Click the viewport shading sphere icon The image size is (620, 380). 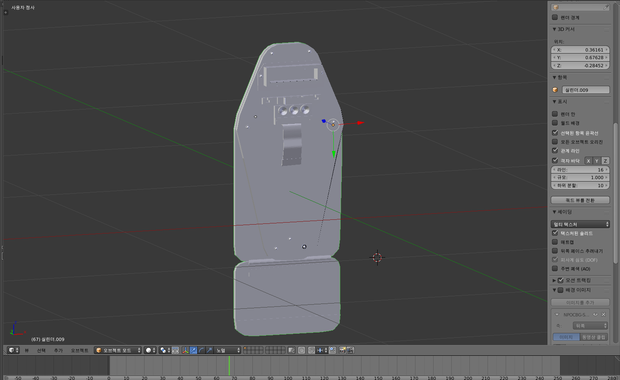149,350
